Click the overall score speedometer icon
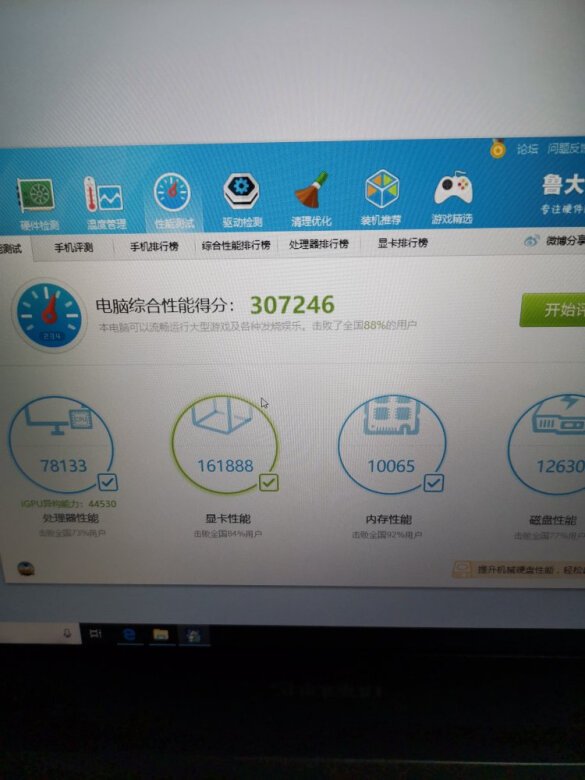This screenshot has width=585, height=780. click(x=49, y=315)
